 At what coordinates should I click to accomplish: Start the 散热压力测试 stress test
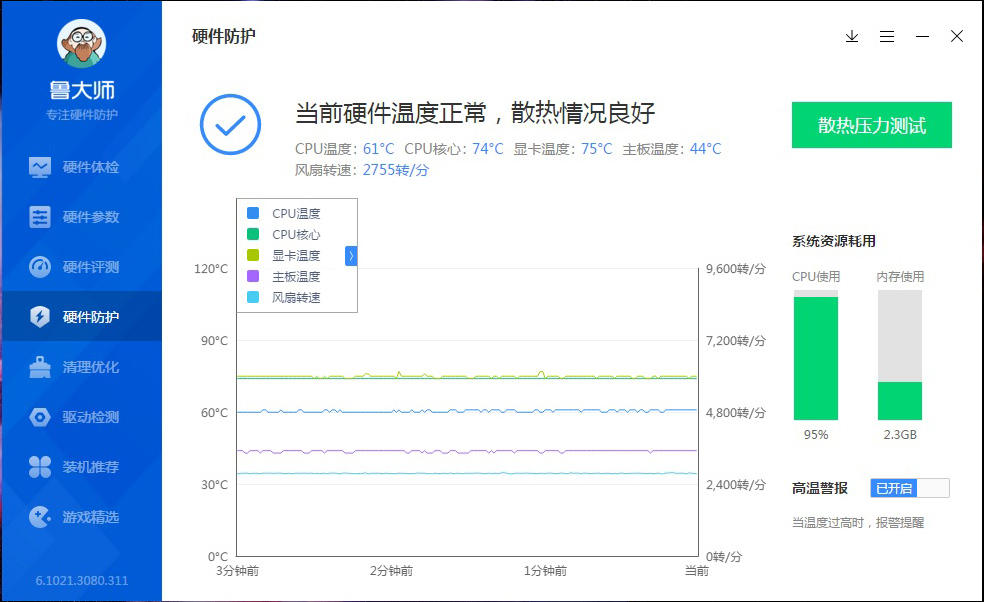pyautogui.click(x=871, y=125)
